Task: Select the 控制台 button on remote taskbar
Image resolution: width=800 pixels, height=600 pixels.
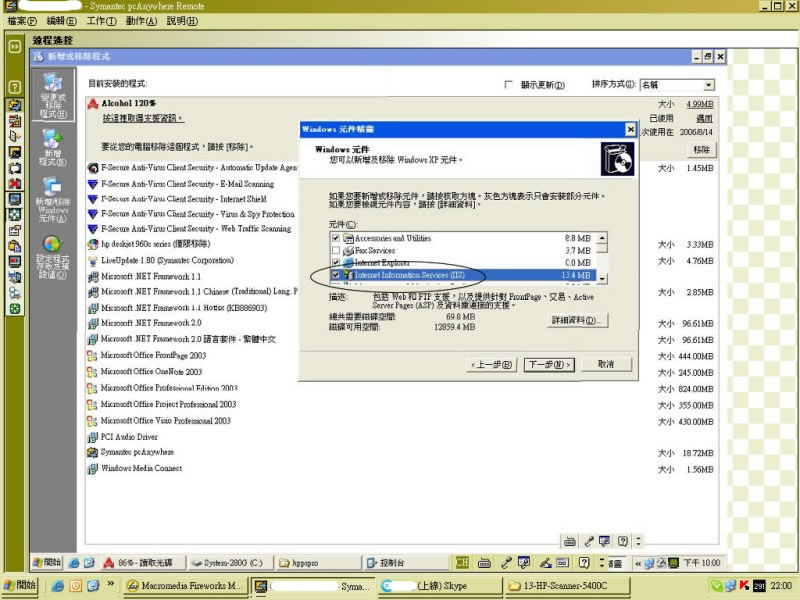Action: coord(407,563)
